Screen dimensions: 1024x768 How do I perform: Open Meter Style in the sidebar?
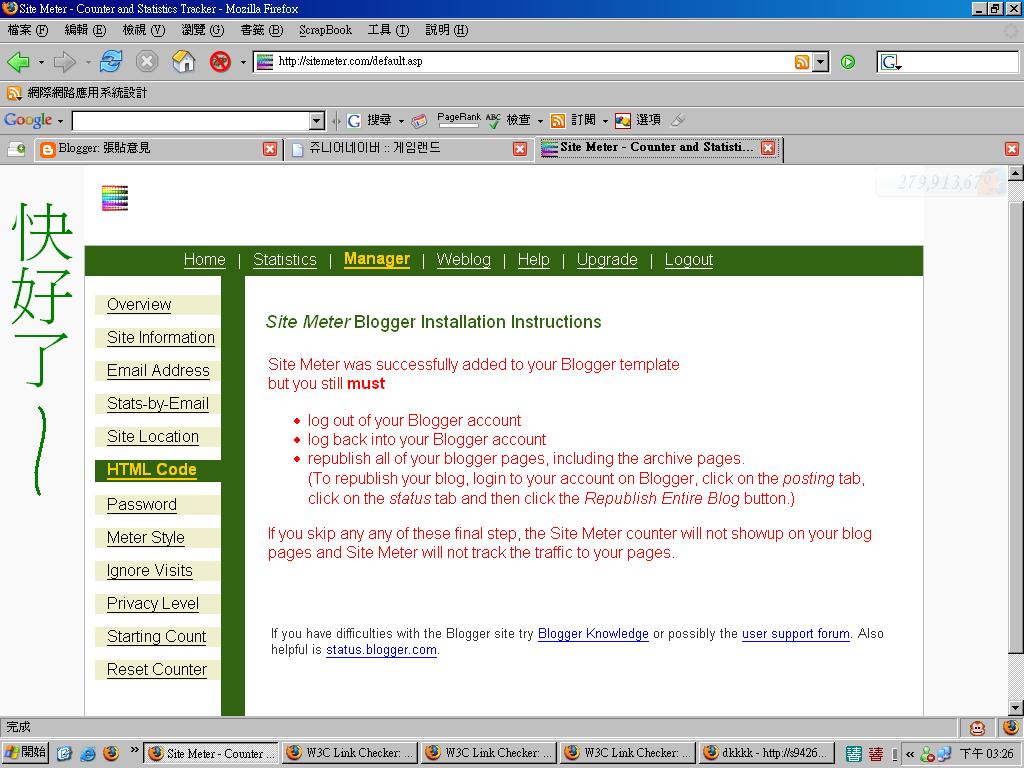click(x=146, y=537)
